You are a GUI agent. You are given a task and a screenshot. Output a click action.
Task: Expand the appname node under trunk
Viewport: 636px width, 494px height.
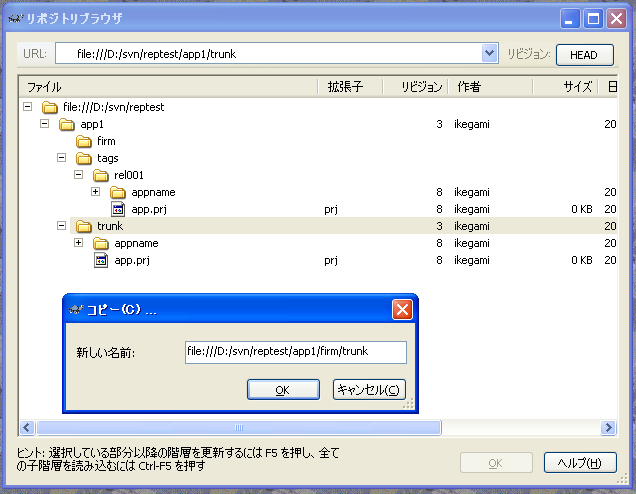[79, 243]
